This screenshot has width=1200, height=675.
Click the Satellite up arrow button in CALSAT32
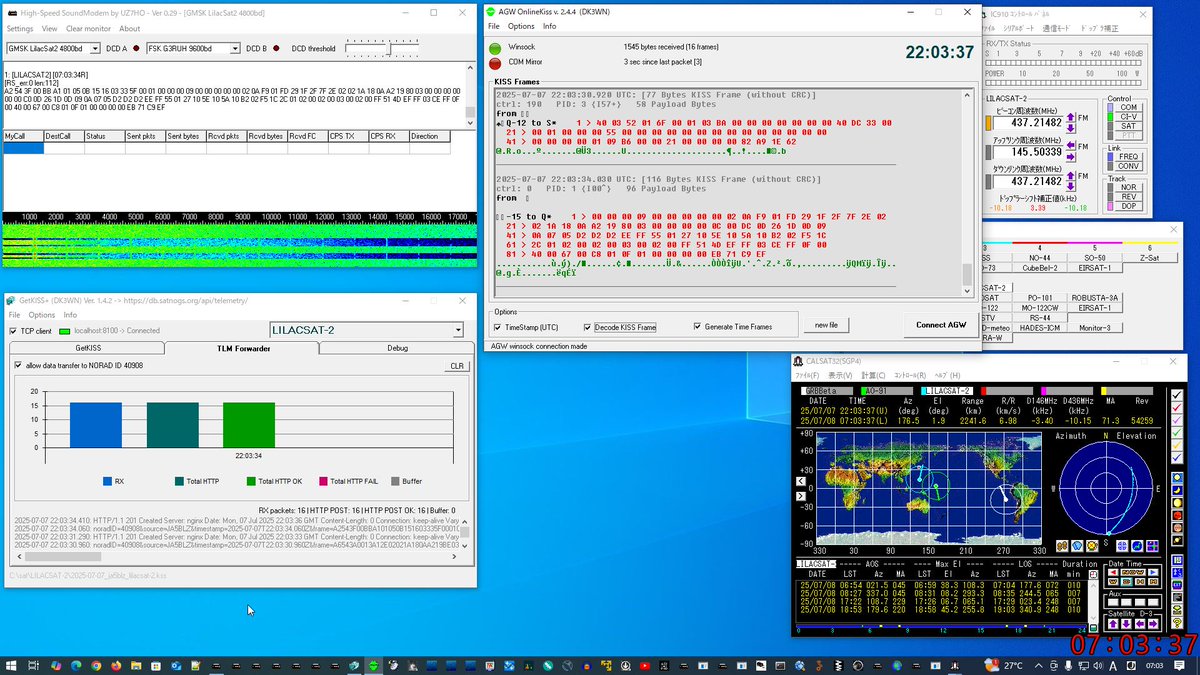click(x=1113, y=624)
